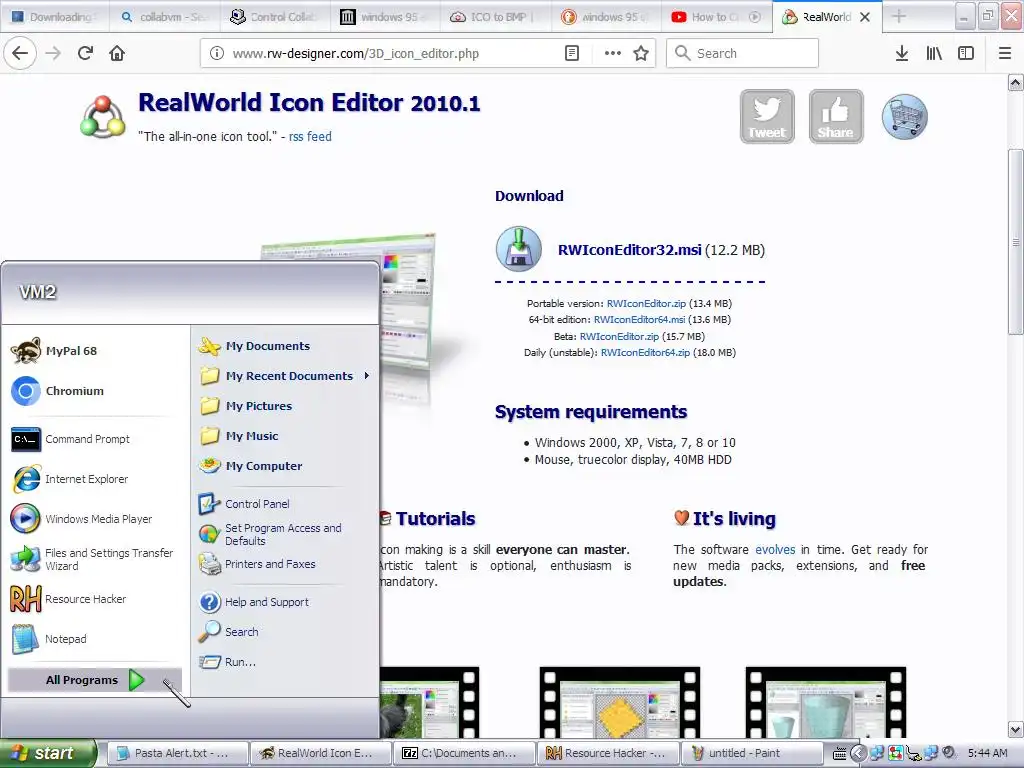The width and height of the screenshot is (1024, 768).
Task: Open the hamburger application menu
Action: (x=1005, y=54)
